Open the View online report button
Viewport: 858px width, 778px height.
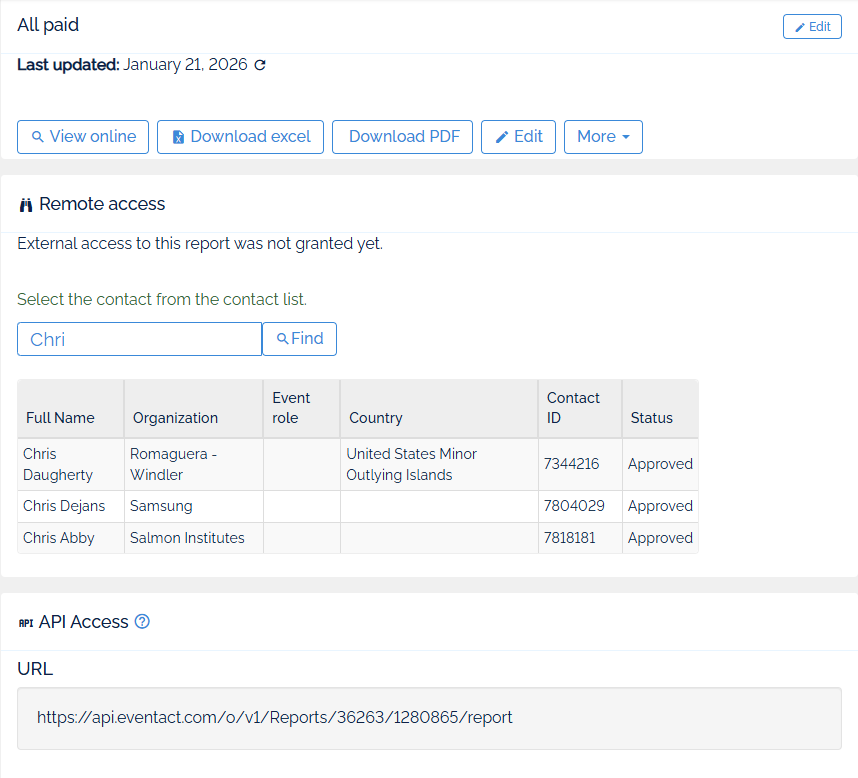coord(83,137)
